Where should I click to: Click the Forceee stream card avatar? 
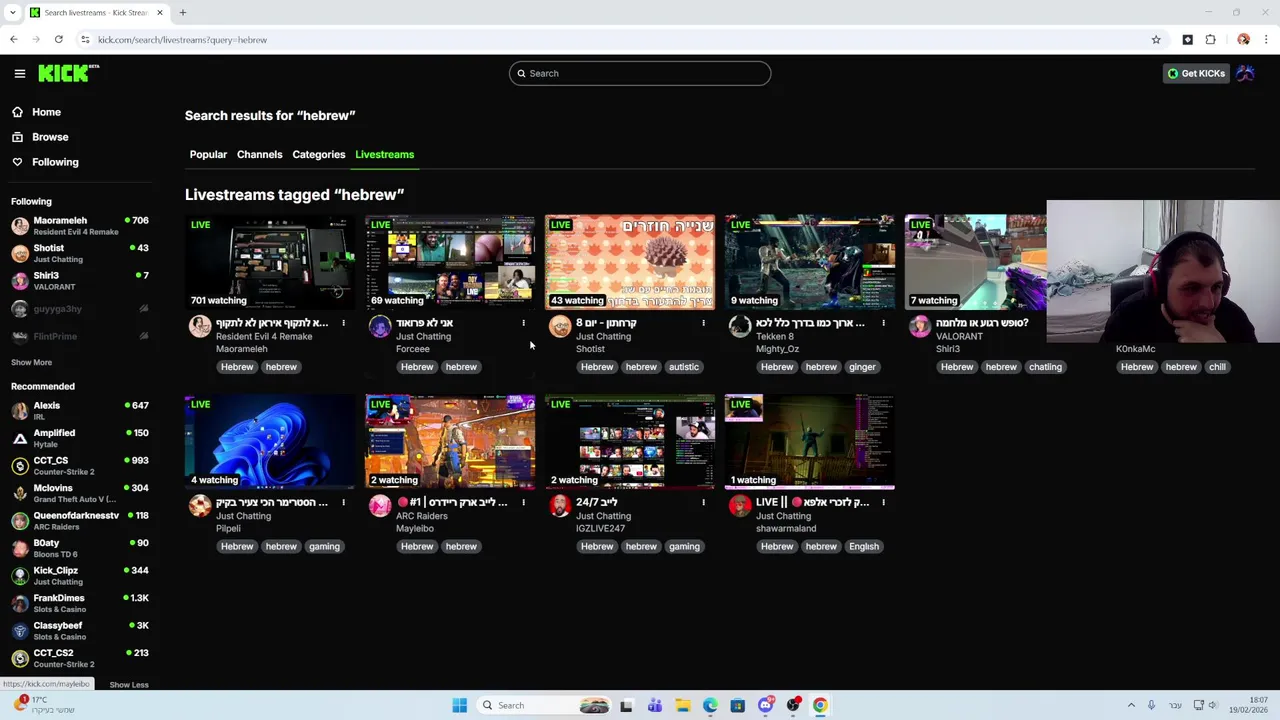coord(380,326)
